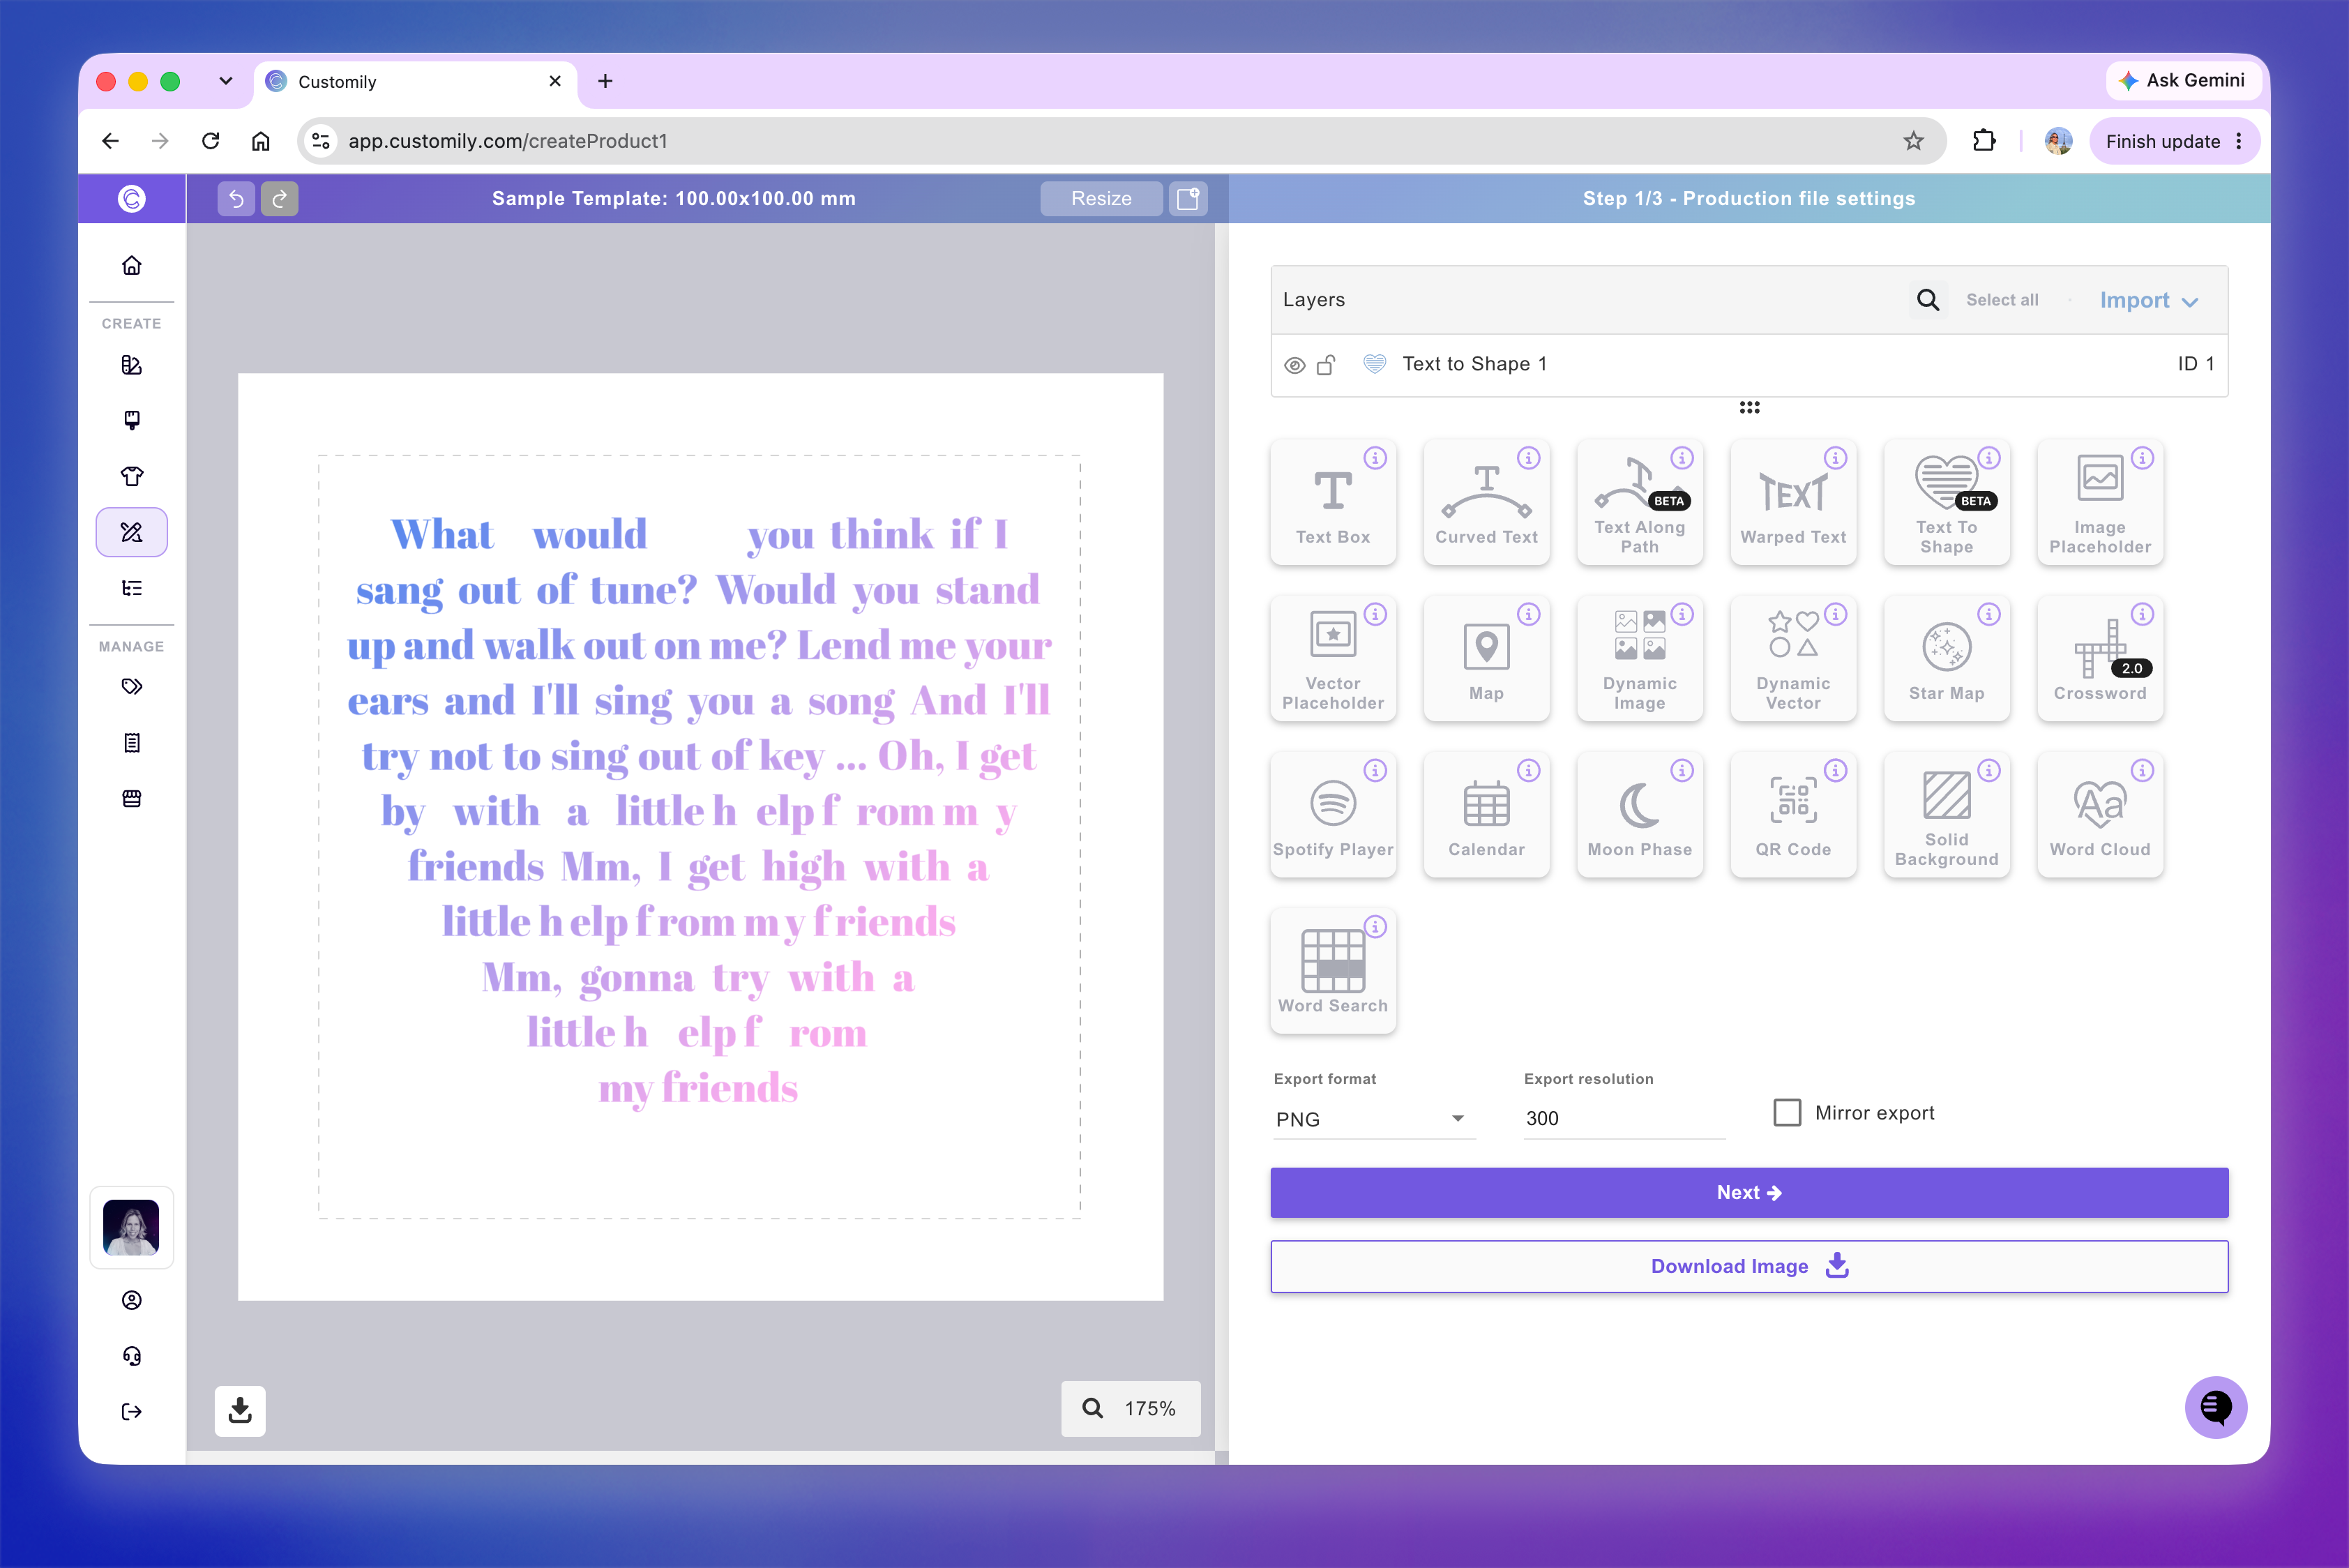This screenshot has width=2349, height=1568.
Task: Add a Spotify Player element
Action: point(1333,815)
